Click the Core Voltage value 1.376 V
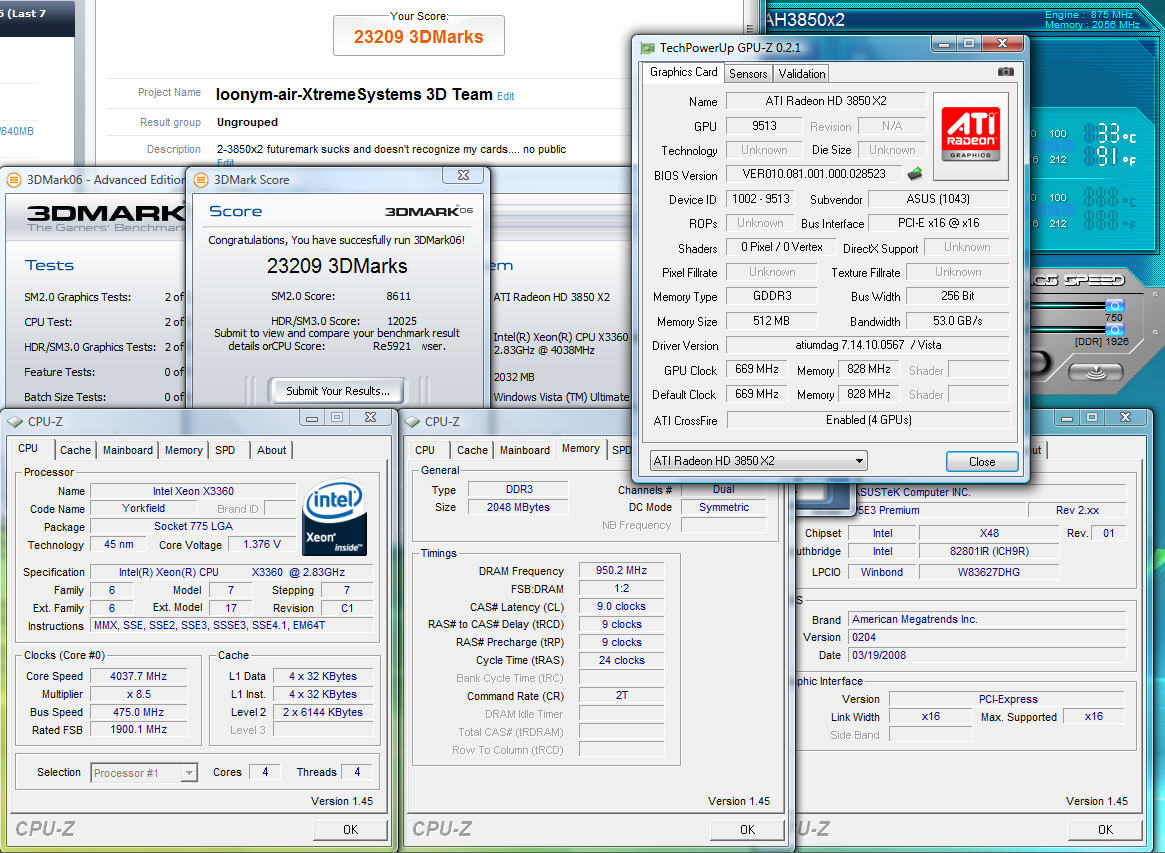Image resolution: width=1165 pixels, height=853 pixels. 262,544
